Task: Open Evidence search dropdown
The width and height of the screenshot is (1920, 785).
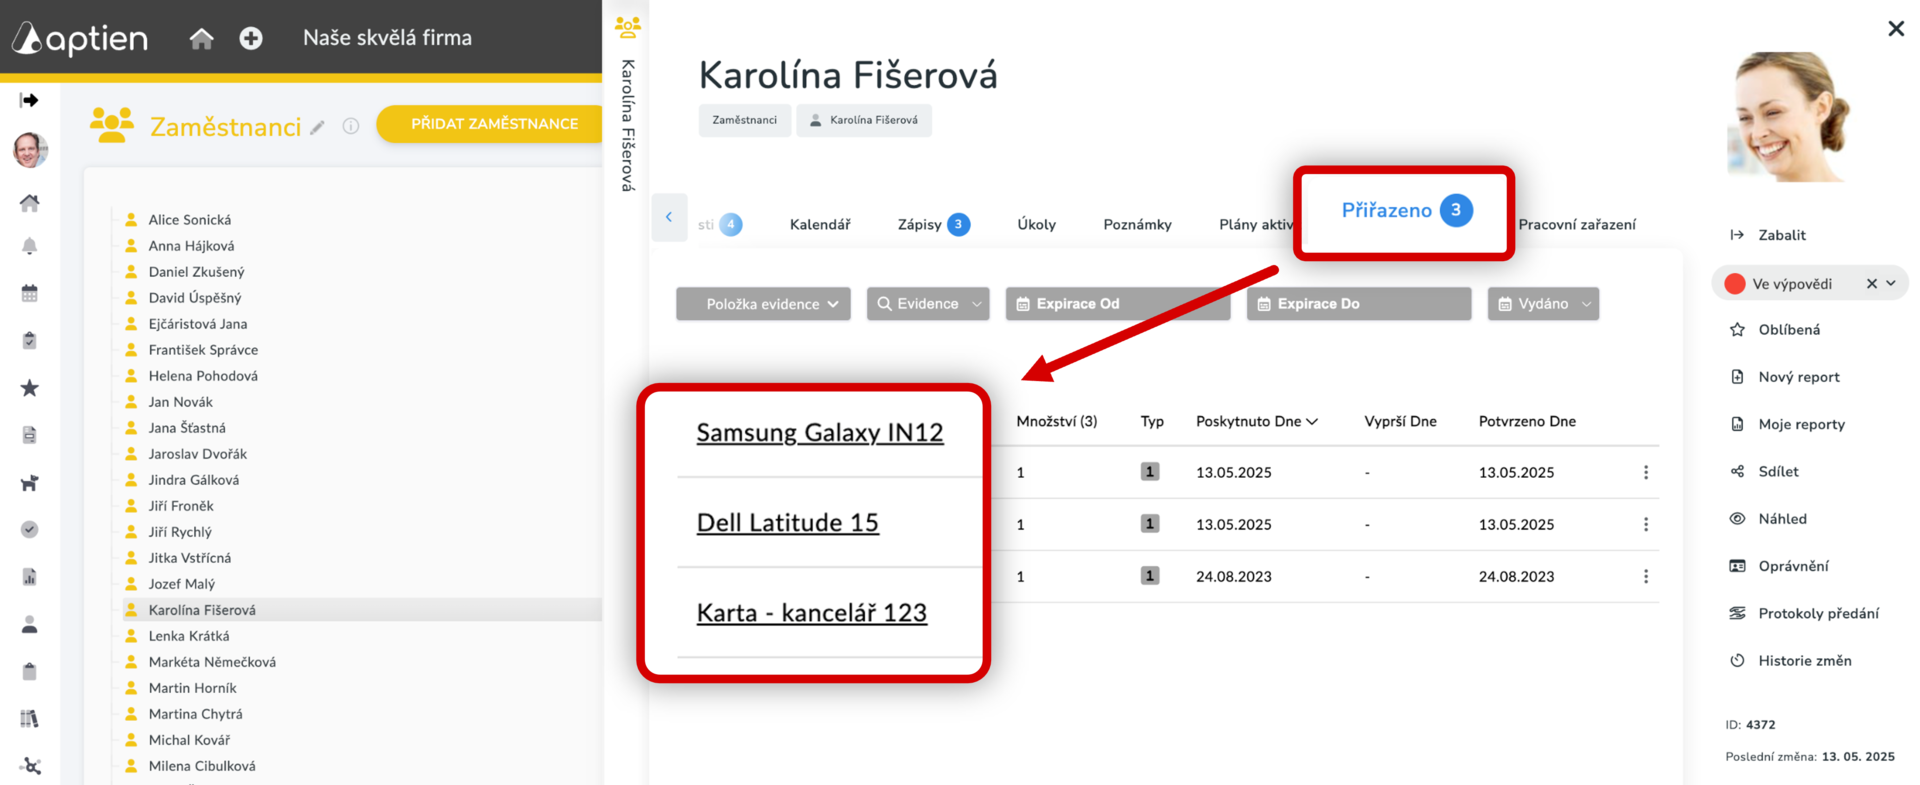Action: (x=928, y=304)
